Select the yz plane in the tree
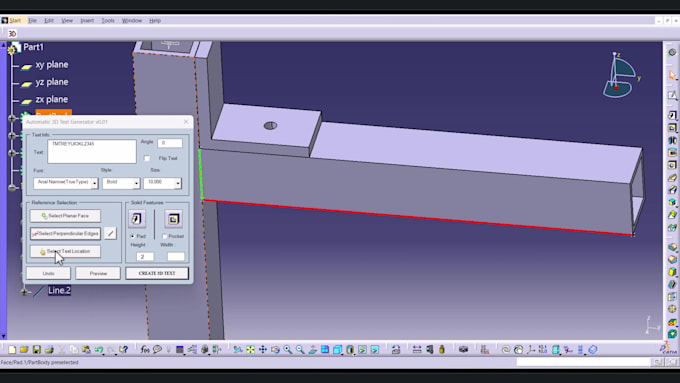 coord(52,82)
